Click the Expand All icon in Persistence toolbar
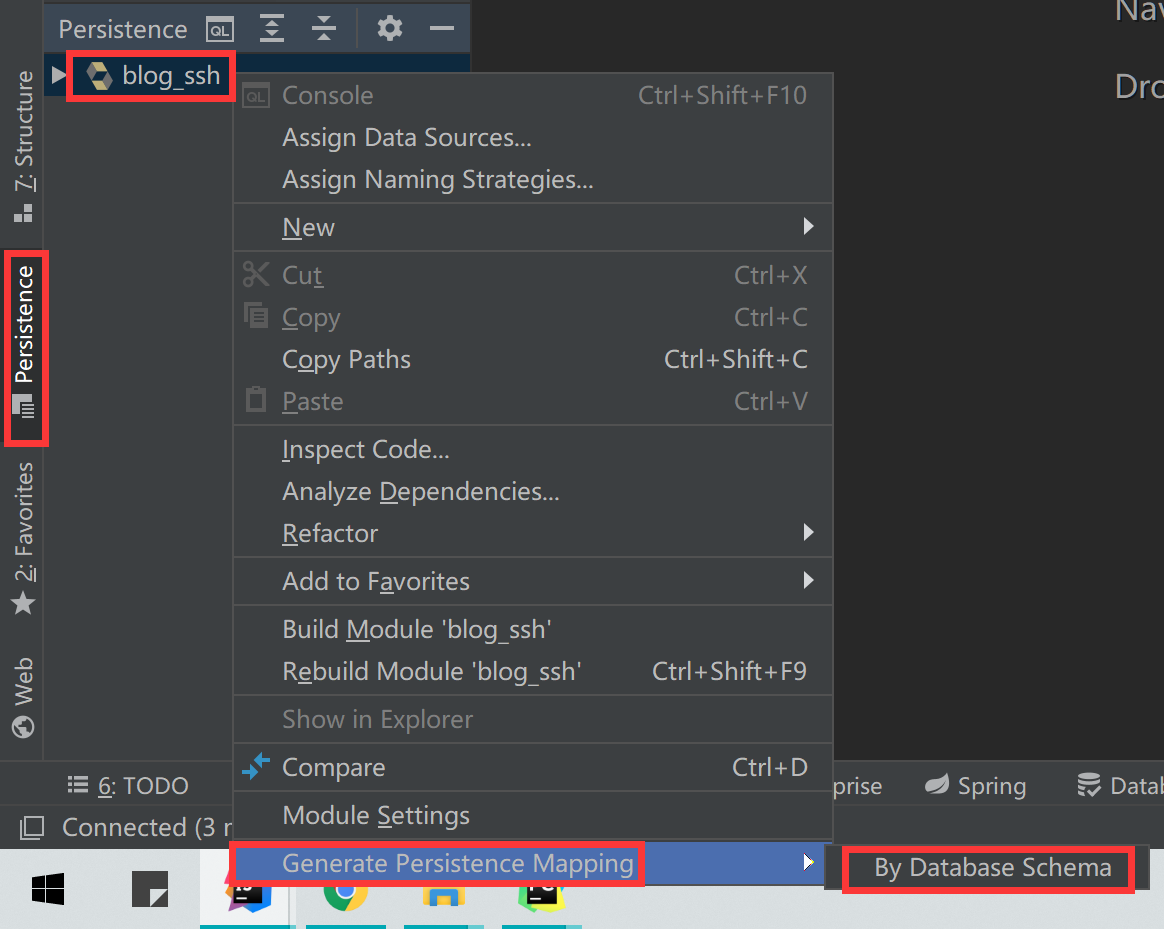 [271, 28]
